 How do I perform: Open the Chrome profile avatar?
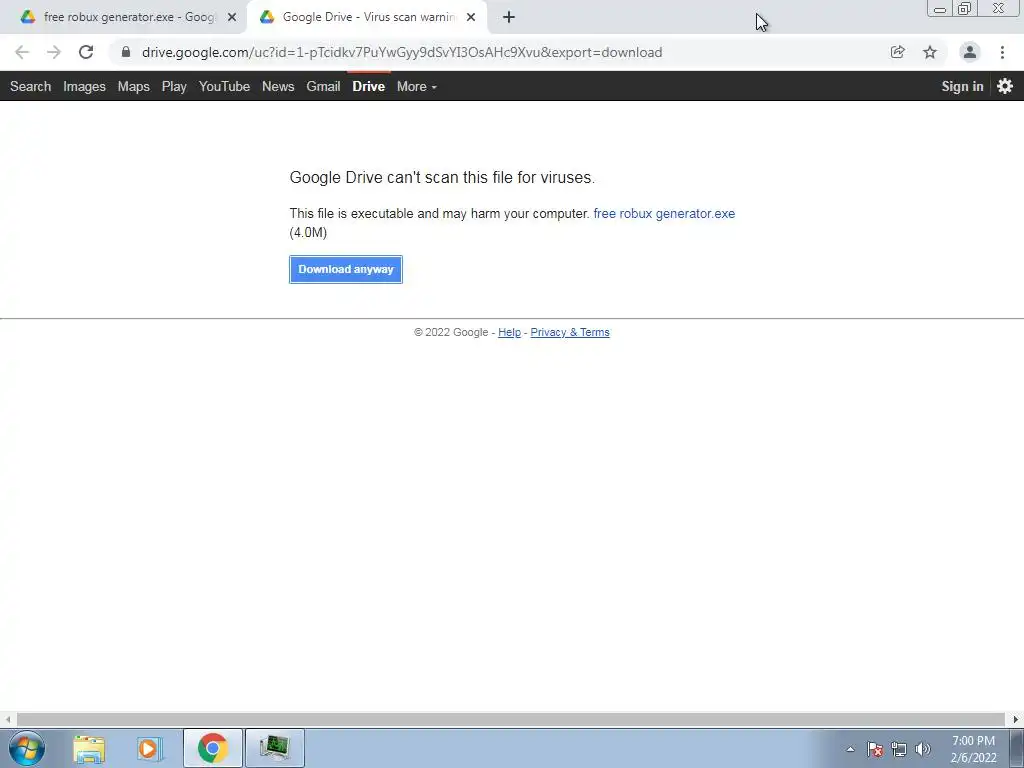pyautogui.click(x=970, y=52)
